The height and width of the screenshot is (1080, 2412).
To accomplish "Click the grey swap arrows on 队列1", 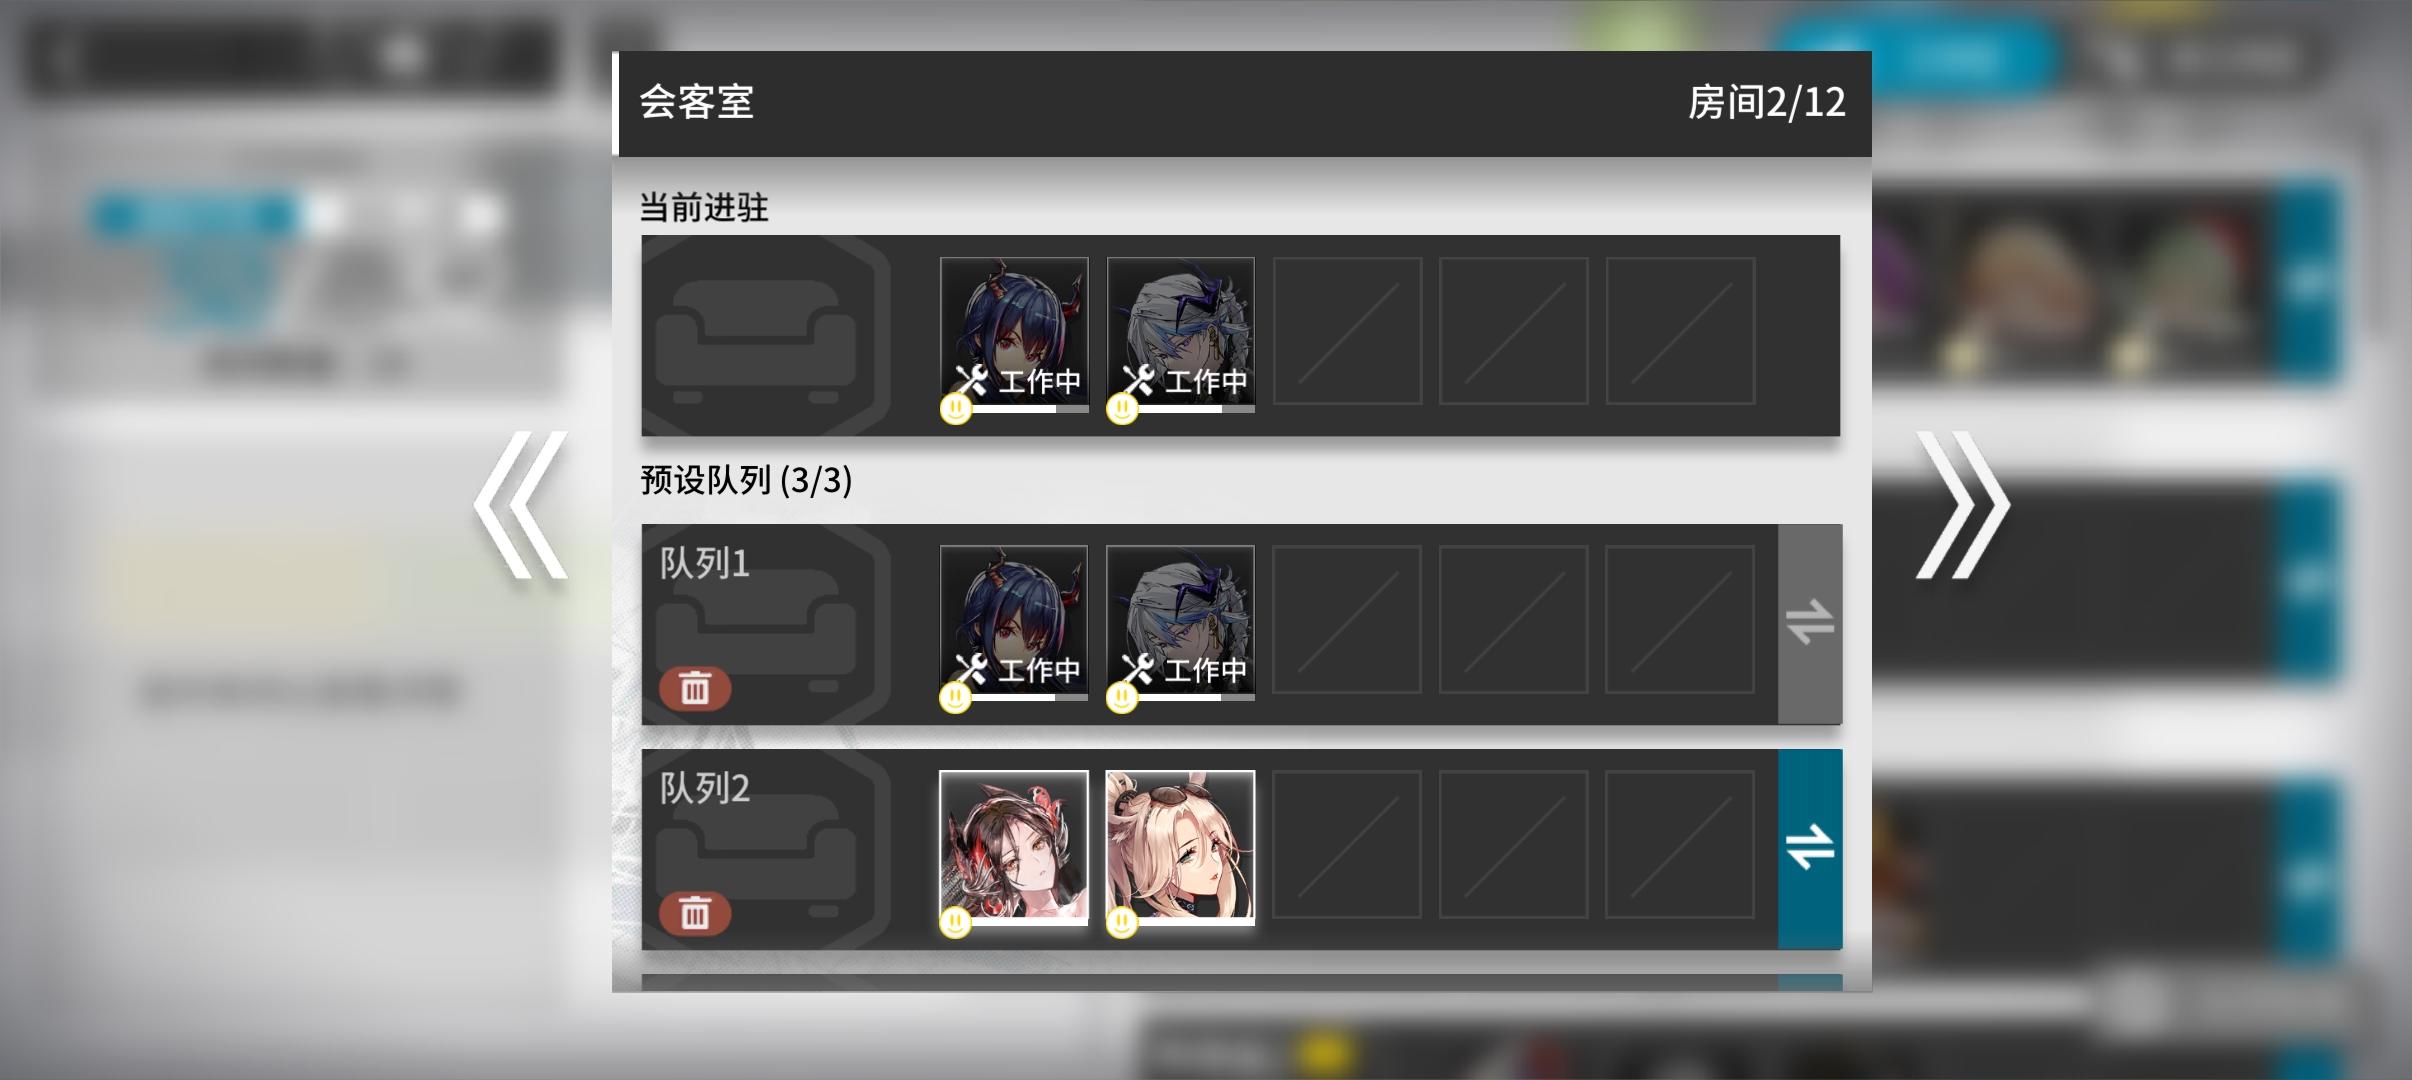I will pos(1810,623).
